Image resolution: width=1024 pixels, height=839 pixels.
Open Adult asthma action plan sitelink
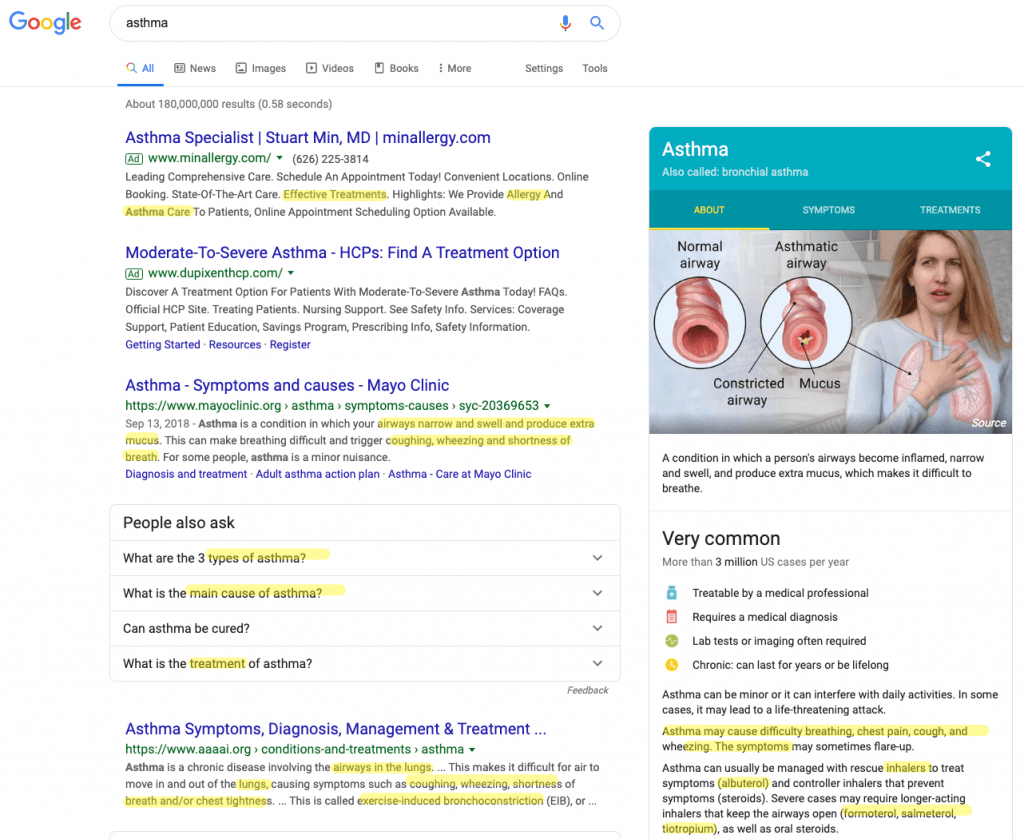(x=317, y=474)
